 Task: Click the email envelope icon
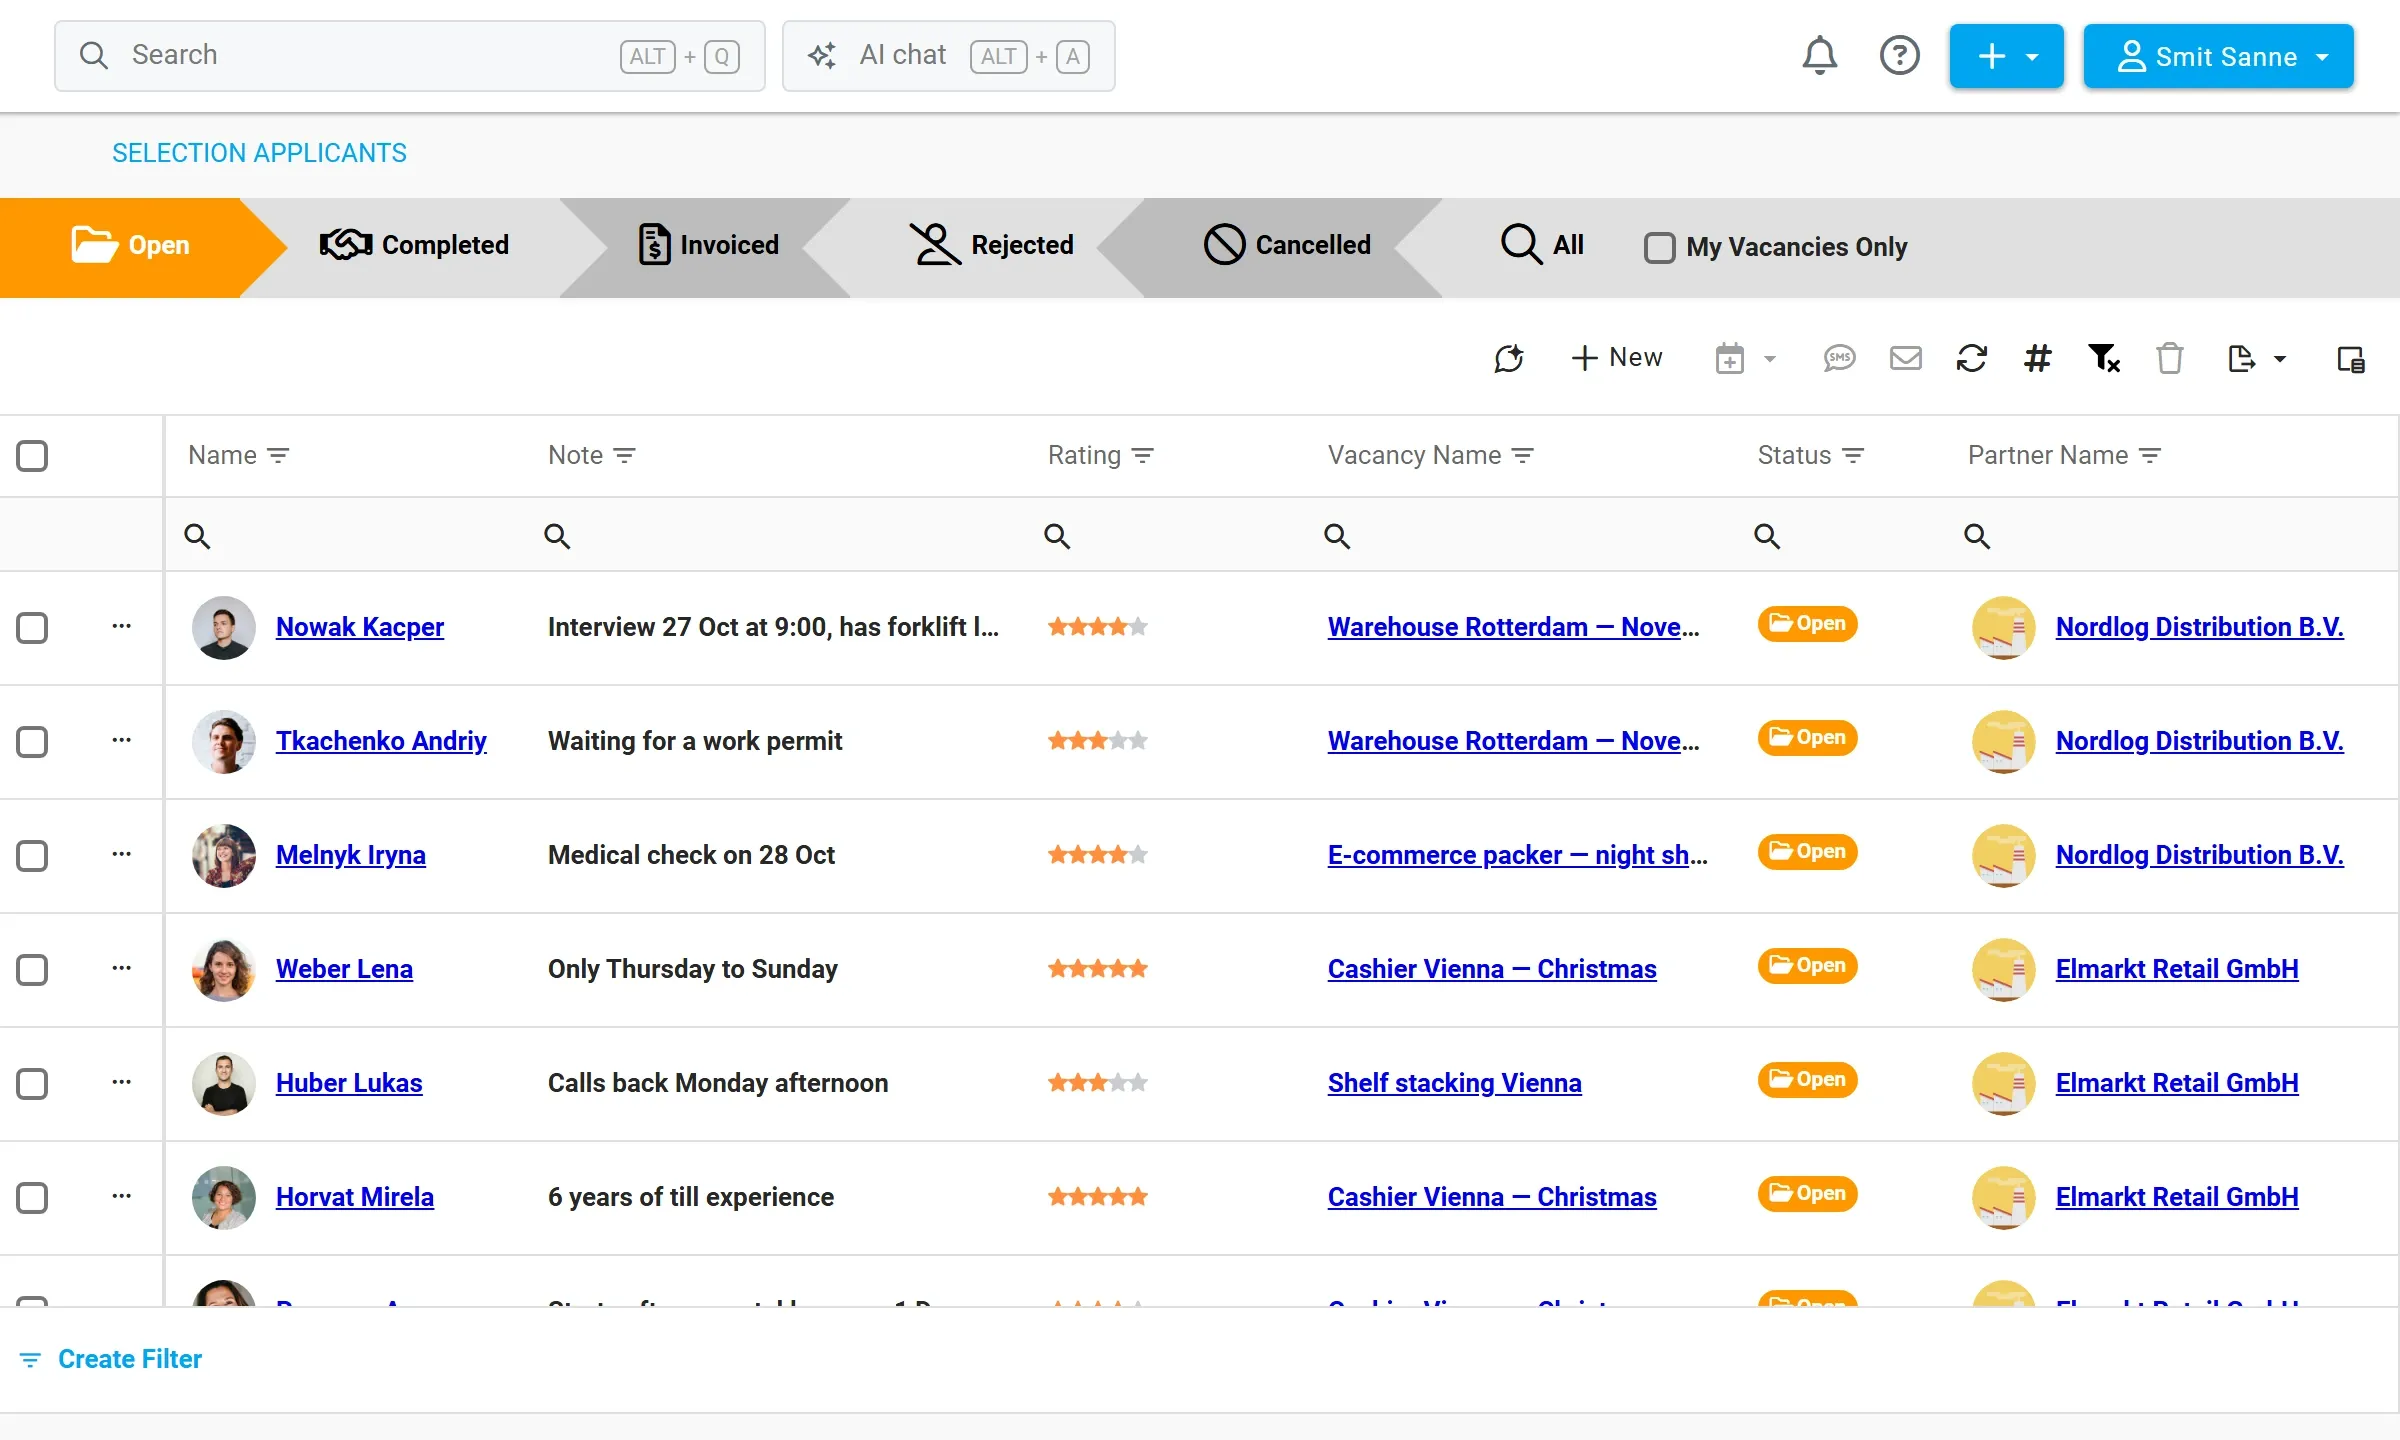point(1905,358)
